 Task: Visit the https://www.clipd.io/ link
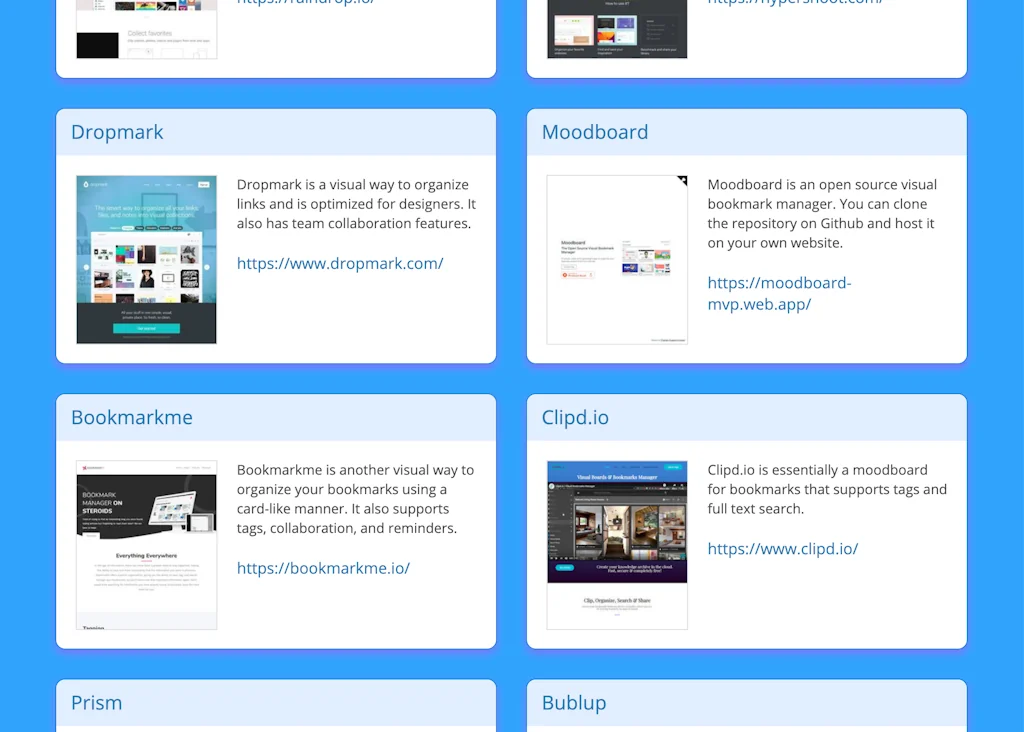tap(783, 548)
